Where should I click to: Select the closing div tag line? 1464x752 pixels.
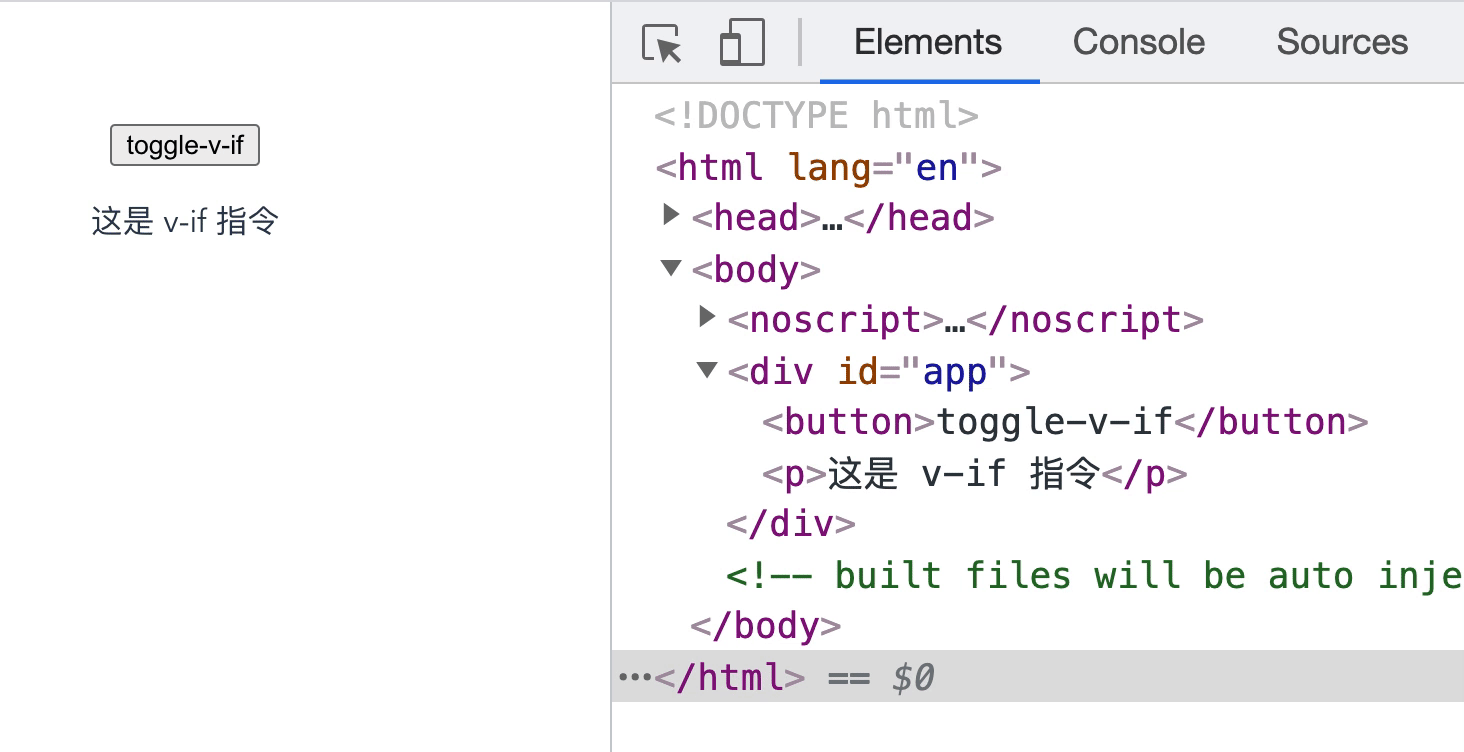pos(791,524)
